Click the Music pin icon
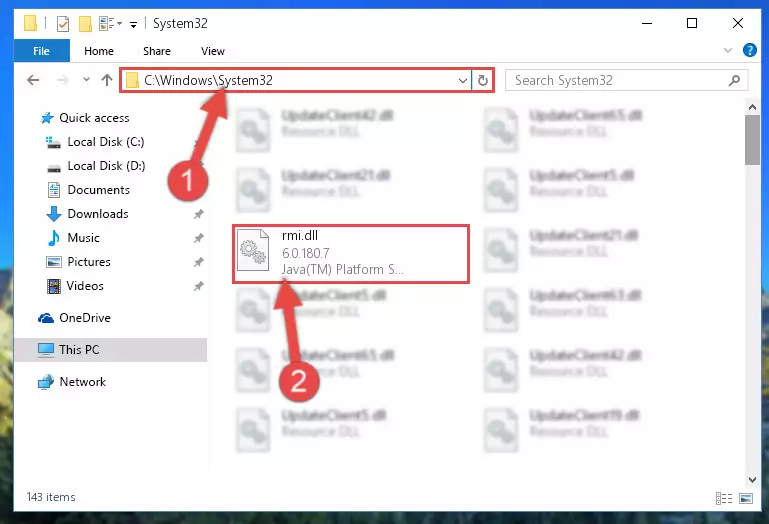 tap(199, 238)
